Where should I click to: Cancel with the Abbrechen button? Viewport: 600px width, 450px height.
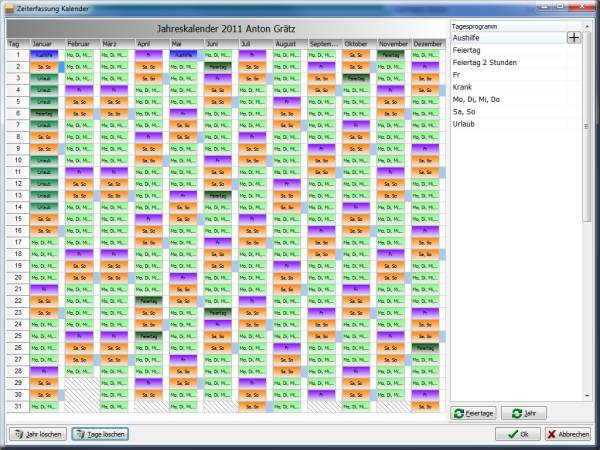[568, 434]
